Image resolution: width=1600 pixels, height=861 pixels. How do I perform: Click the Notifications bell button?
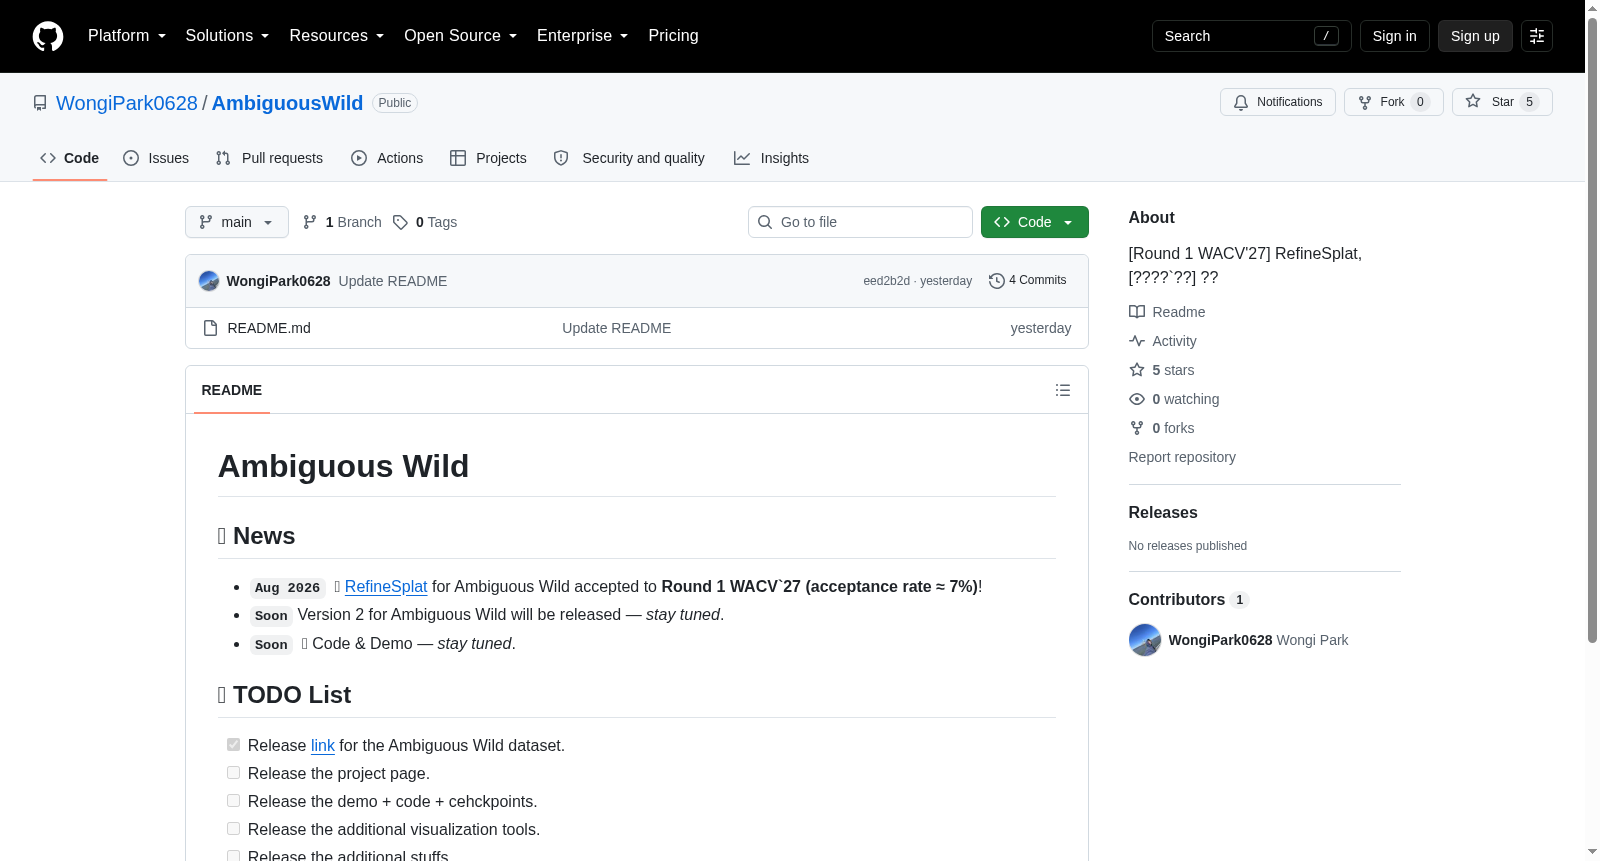1277,102
